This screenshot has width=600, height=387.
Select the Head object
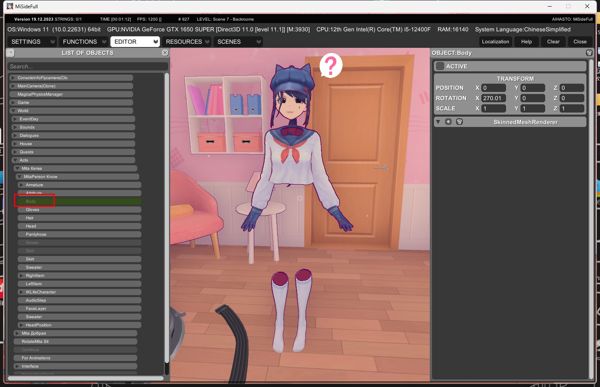pyautogui.click(x=80, y=226)
